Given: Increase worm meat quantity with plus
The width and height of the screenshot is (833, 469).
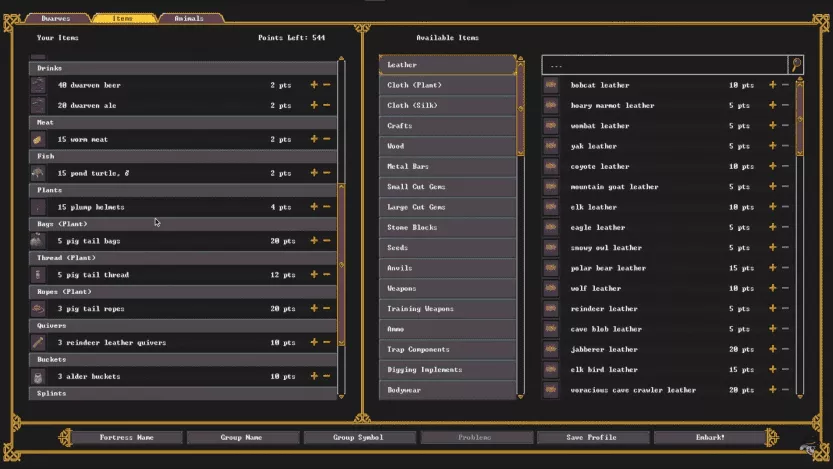Looking at the screenshot, I should point(314,139).
